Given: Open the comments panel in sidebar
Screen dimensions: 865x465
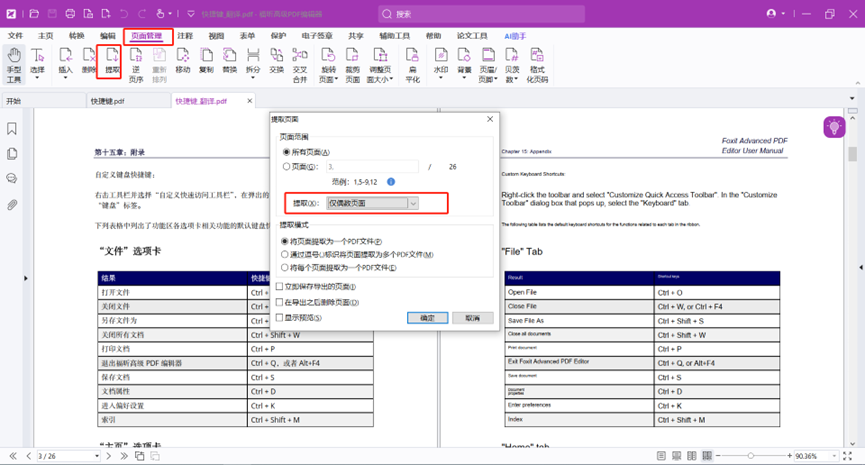Looking at the screenshot, I should click(12, 179).
